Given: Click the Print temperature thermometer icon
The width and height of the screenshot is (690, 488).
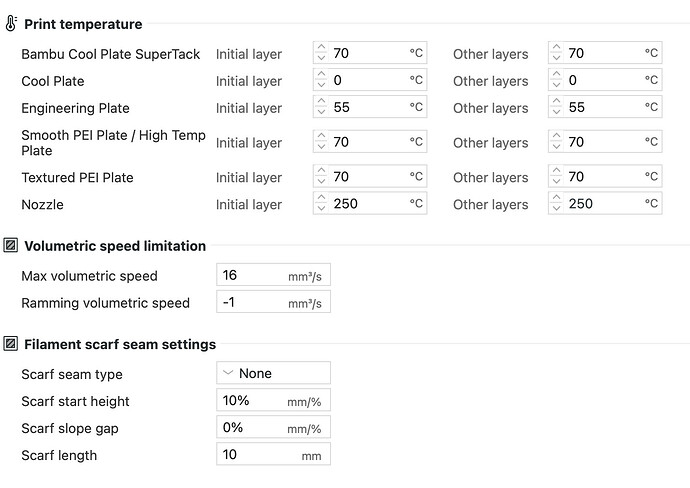Looking at the screenshot, I should click(x=11, y=24).
